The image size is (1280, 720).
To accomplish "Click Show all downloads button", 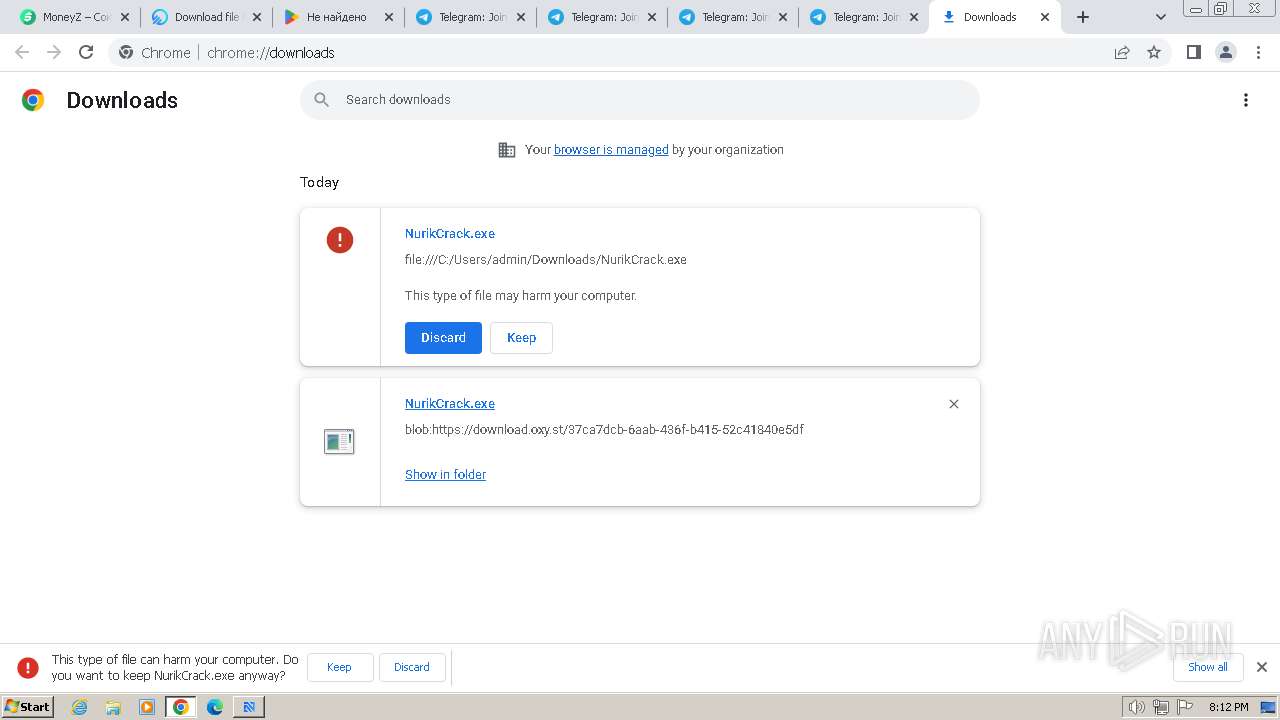I will [1207, 667].
